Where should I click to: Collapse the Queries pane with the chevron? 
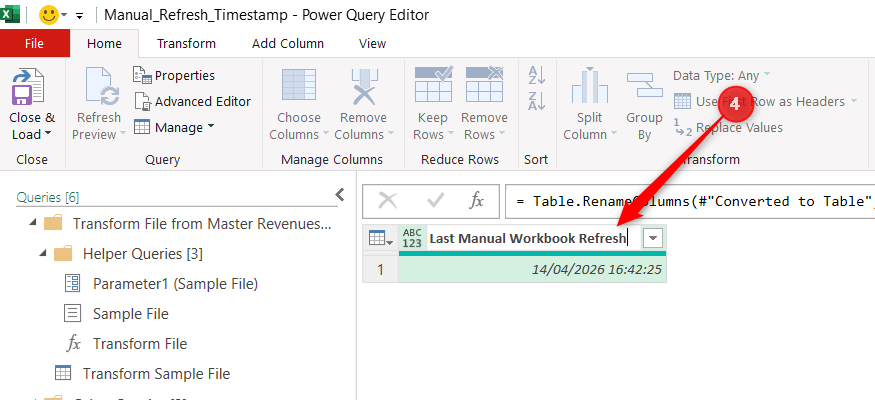coord(339,195)
